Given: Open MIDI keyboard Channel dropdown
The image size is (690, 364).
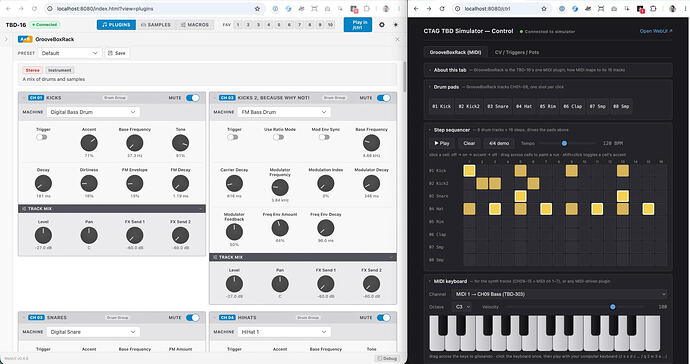Looking at the screenshot, I should (x=561, y=294).
